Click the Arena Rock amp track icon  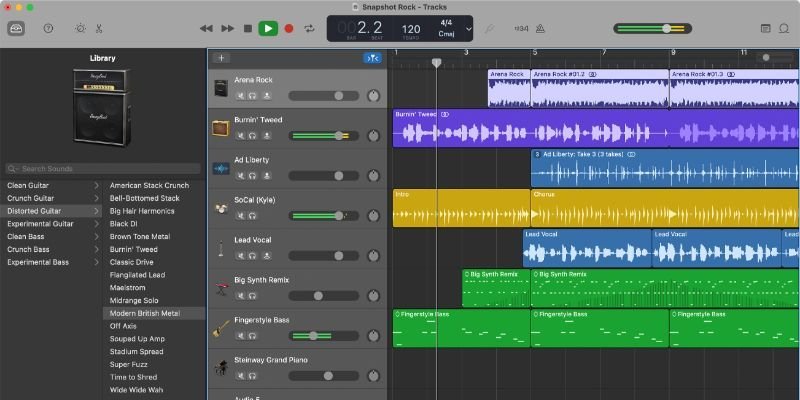tap(221, 88)
